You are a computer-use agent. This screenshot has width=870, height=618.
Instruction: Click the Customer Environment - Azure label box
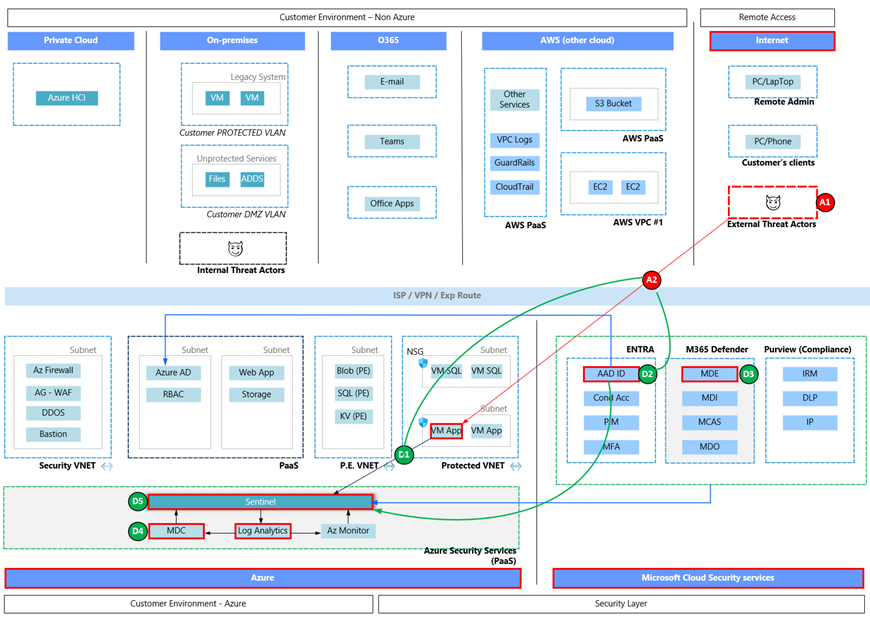189,604
